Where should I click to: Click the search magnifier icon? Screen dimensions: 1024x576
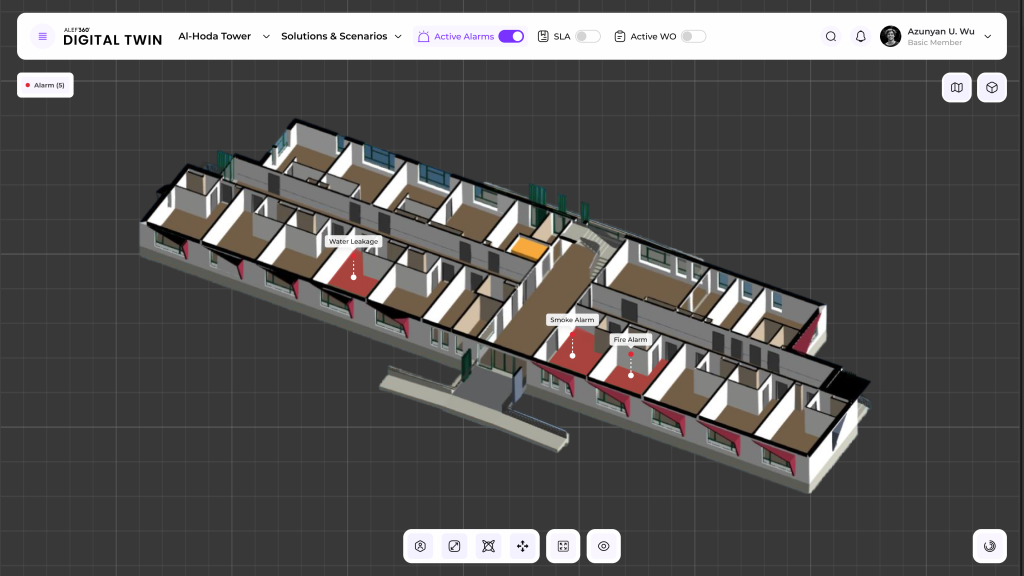(831, 36)
